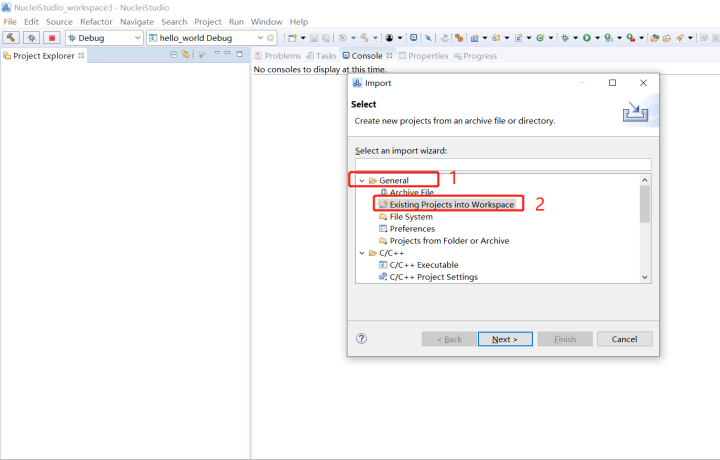The height and width of the screenshot is (460, 720).
Task: Open the Navigate menu
Action: (x=137, y=21)
